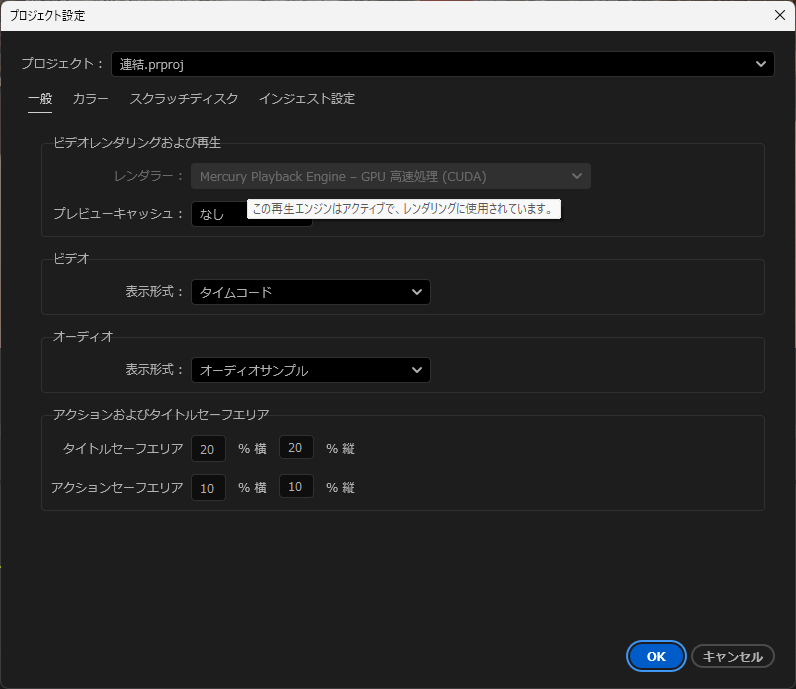Click the playback engine tooltip message

pyautogui.click(x=403, y=209)
